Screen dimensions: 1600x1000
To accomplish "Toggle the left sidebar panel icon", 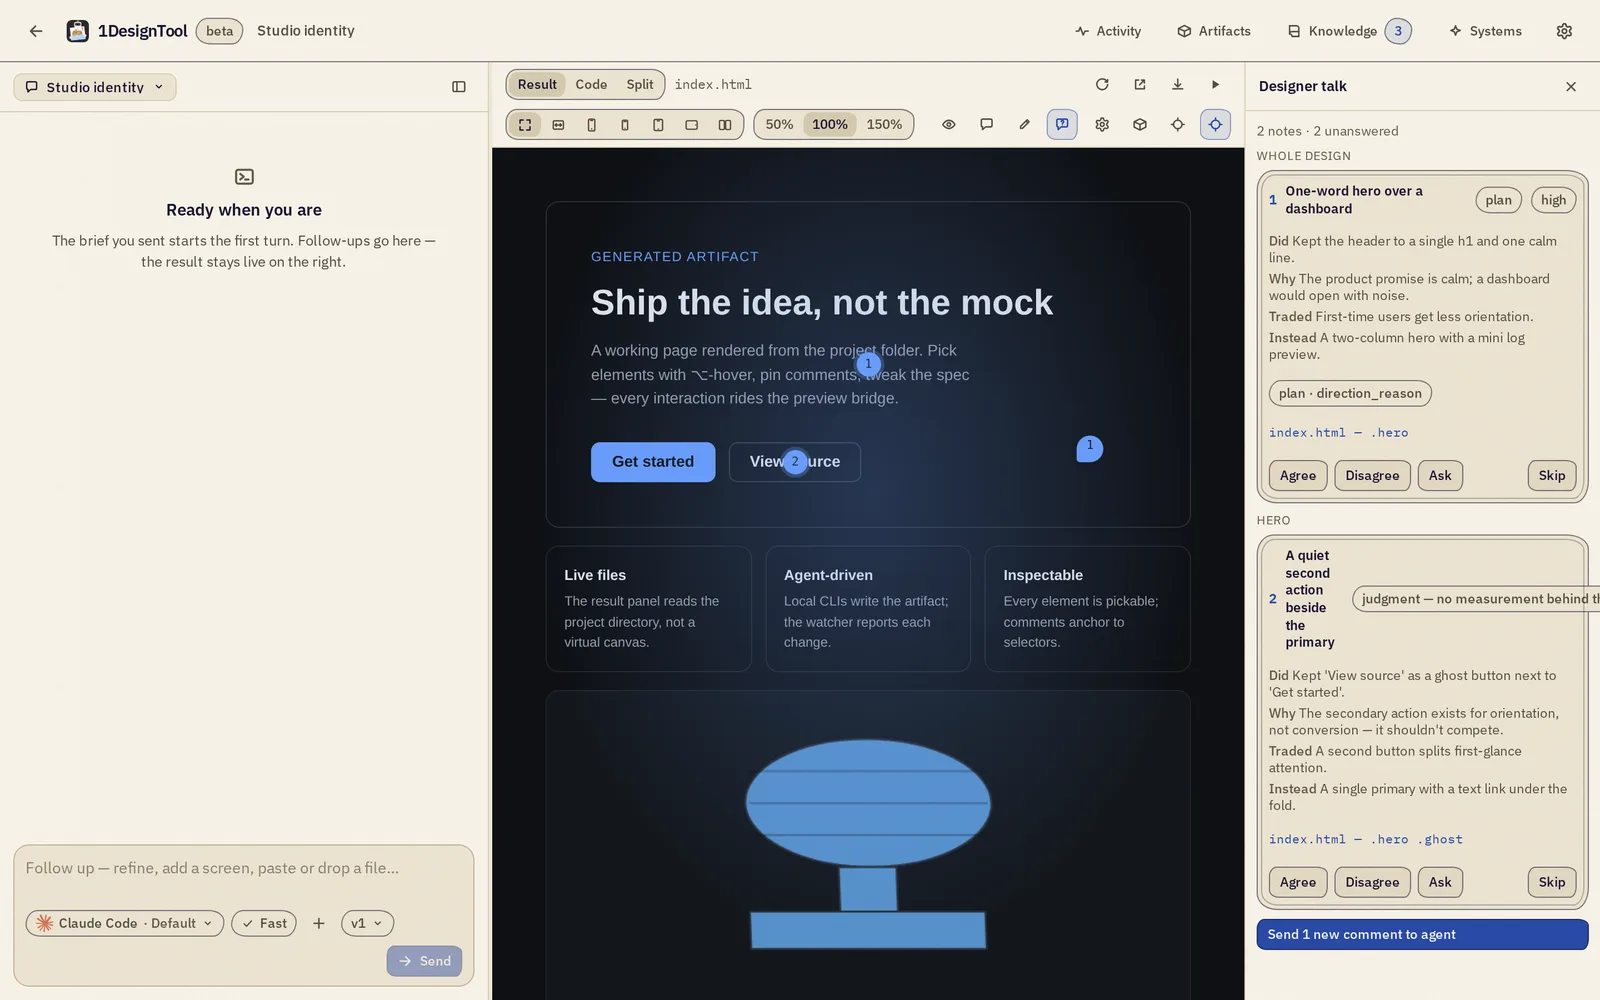I will [x=459, y=87].
